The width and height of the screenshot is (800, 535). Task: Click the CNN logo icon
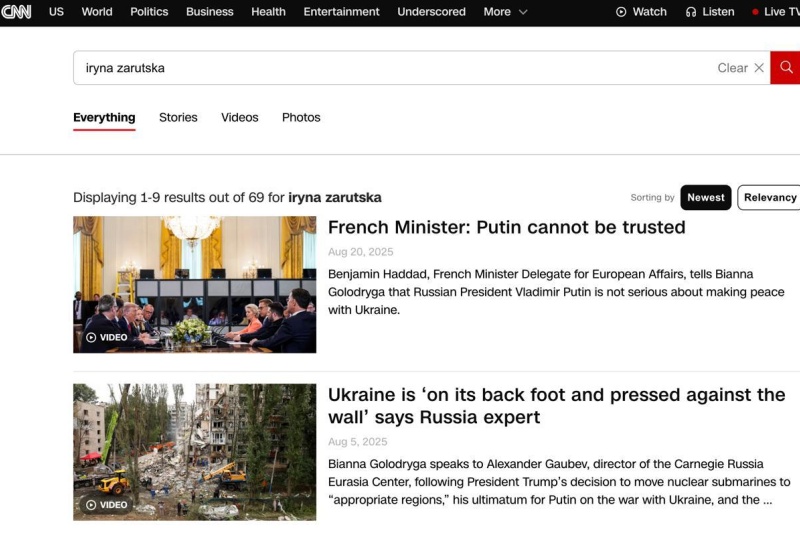16,12
